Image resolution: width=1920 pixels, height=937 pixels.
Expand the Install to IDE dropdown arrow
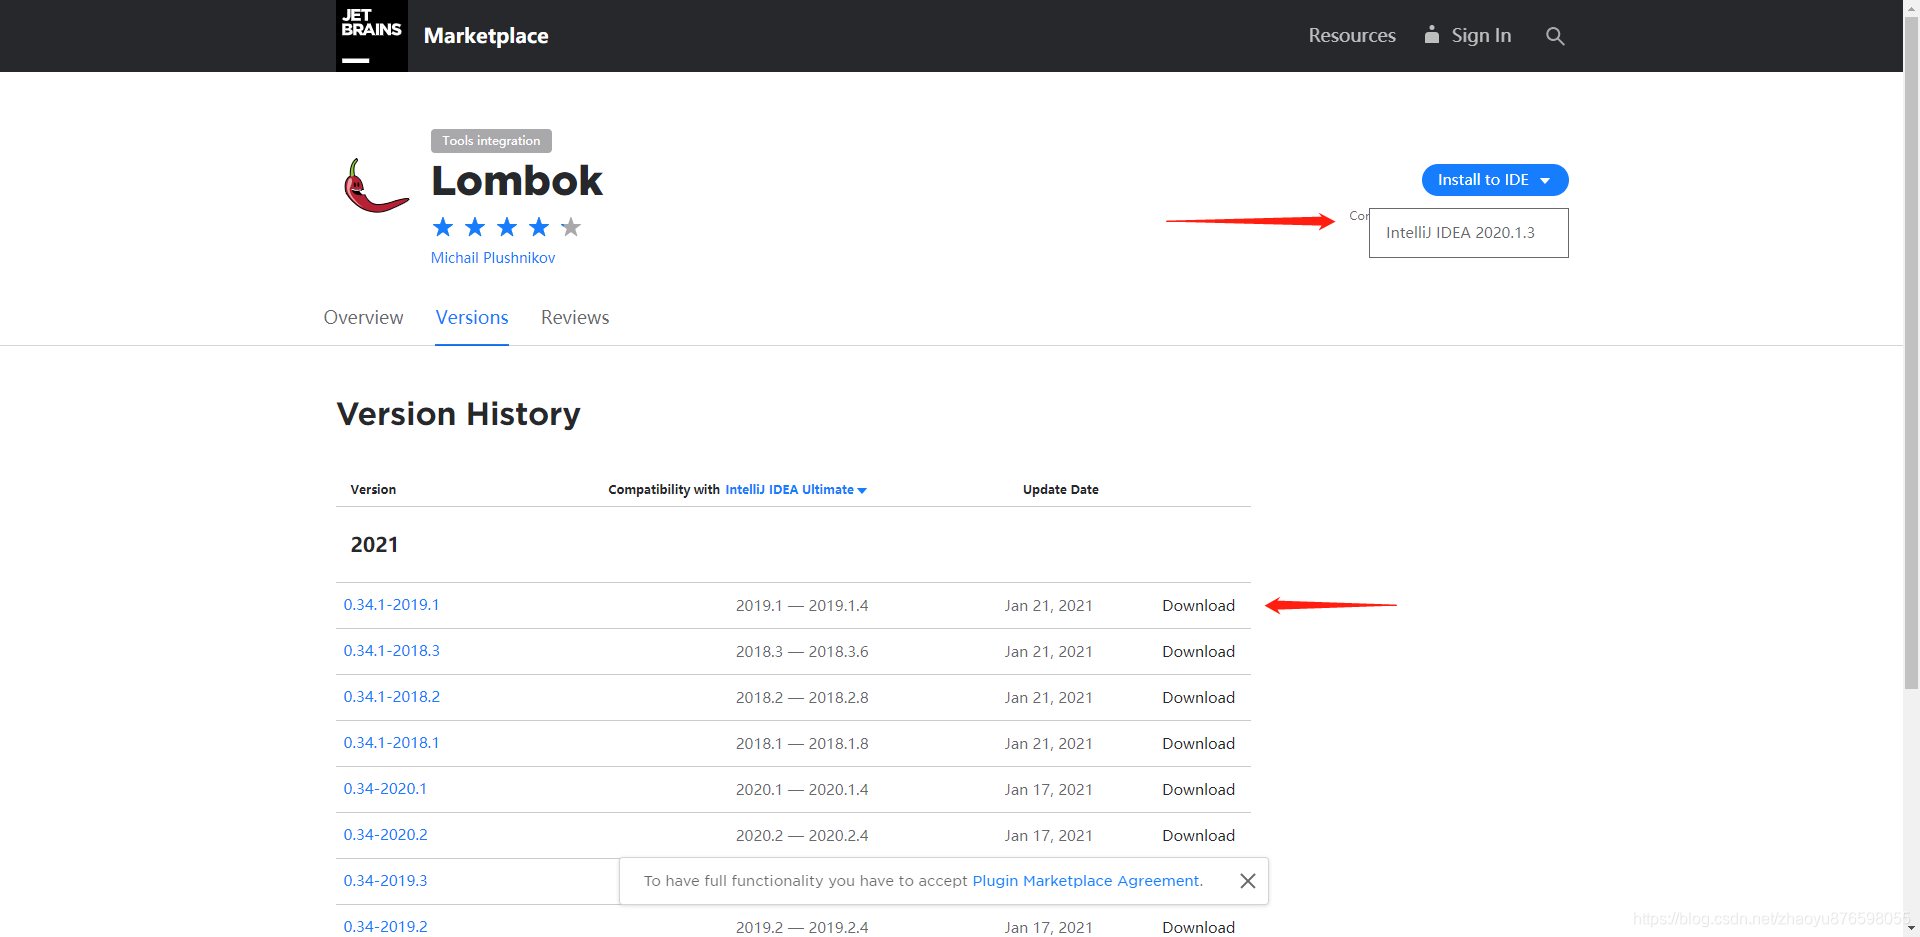point(1545,181)
